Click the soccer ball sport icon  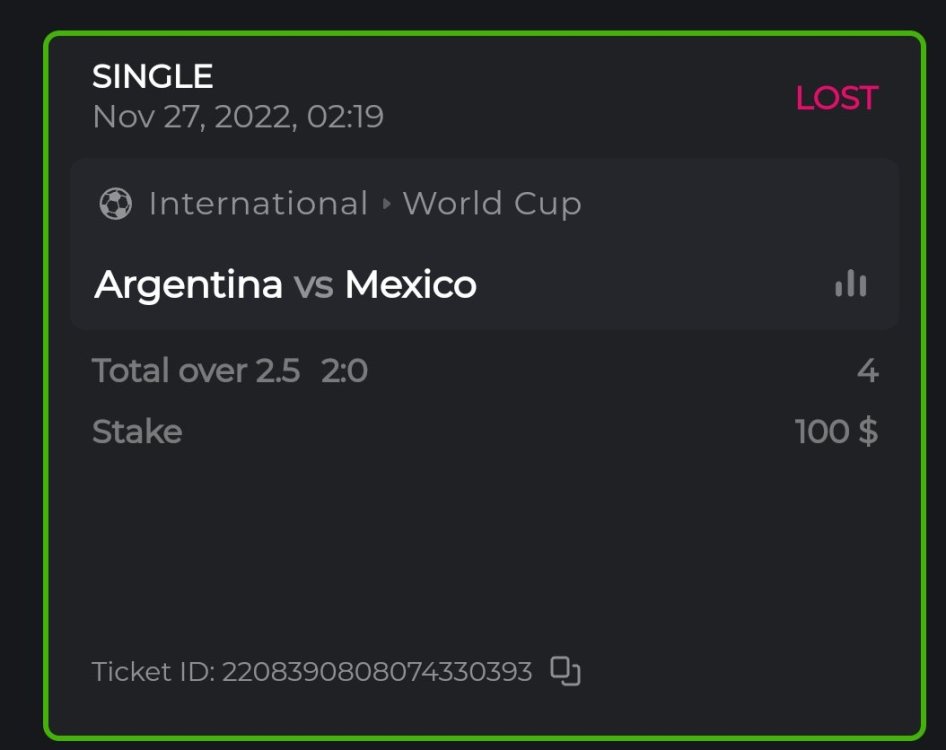click(115, 204)
